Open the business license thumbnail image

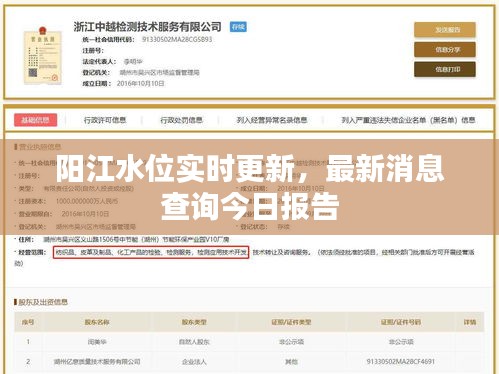[x=43, y=55]
